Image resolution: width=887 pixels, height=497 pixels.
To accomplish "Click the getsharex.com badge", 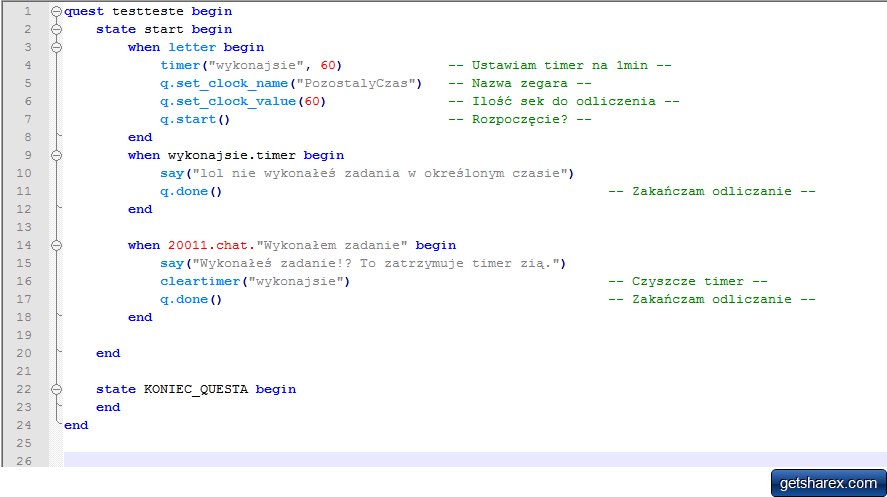I will coord(828,483).
